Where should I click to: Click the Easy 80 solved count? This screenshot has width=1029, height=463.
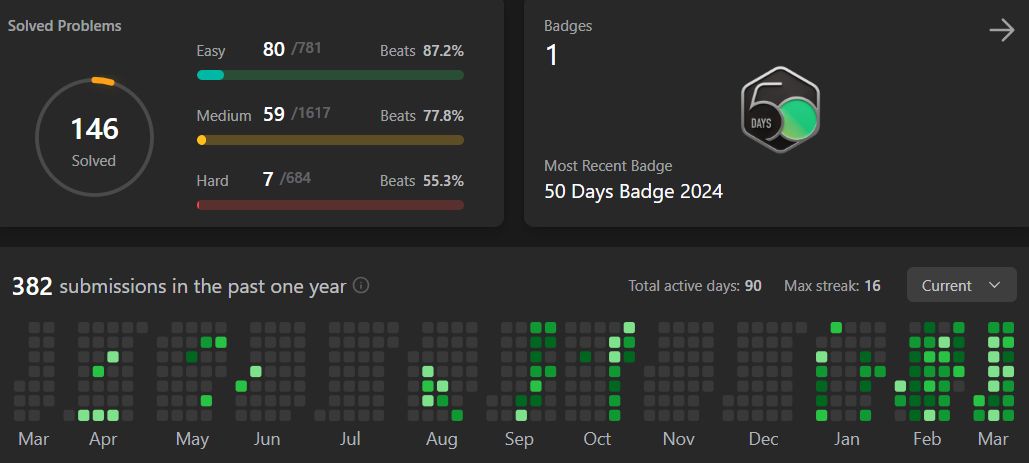(273, 49)
